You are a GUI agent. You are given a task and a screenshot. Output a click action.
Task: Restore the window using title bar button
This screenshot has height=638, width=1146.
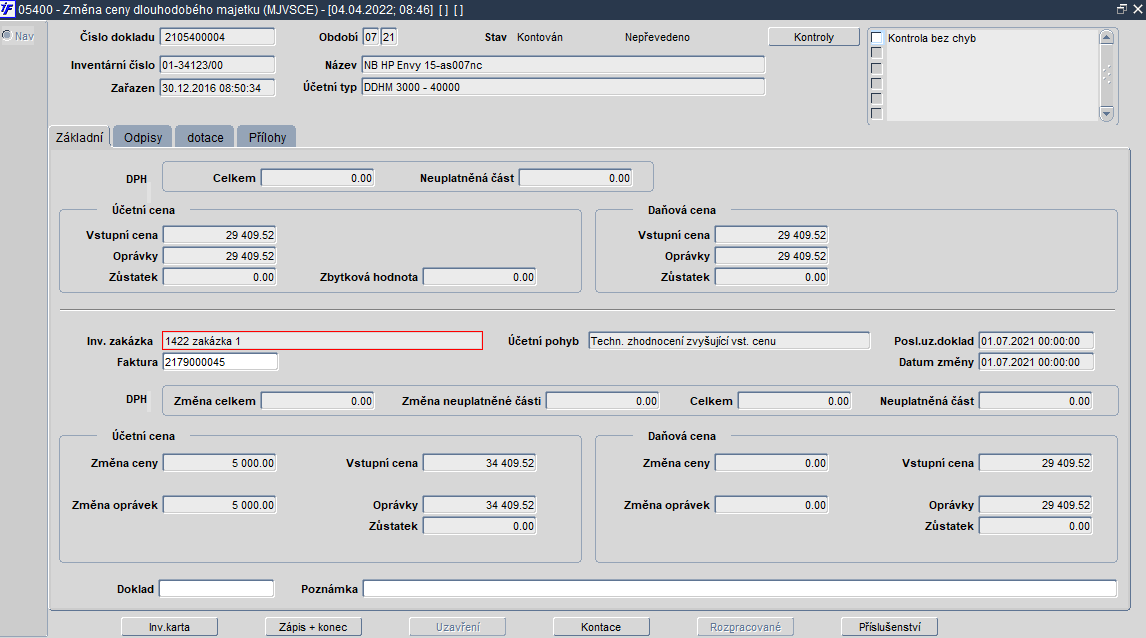click(1122, 9)
